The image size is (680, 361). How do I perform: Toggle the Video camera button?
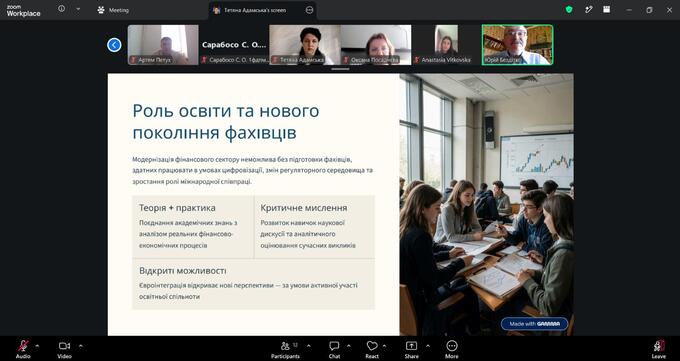tap(64, 349)
